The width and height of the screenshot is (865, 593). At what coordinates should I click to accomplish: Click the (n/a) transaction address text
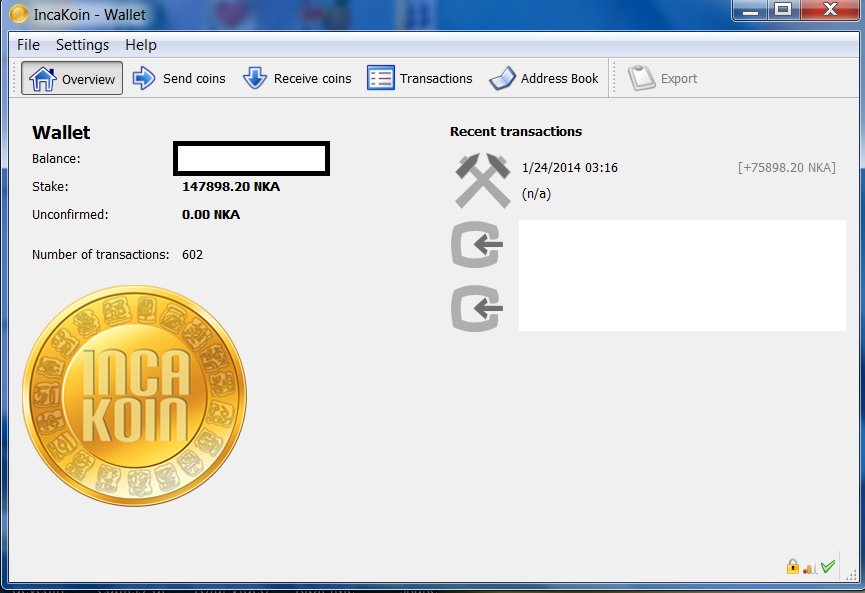click(536, 194)
